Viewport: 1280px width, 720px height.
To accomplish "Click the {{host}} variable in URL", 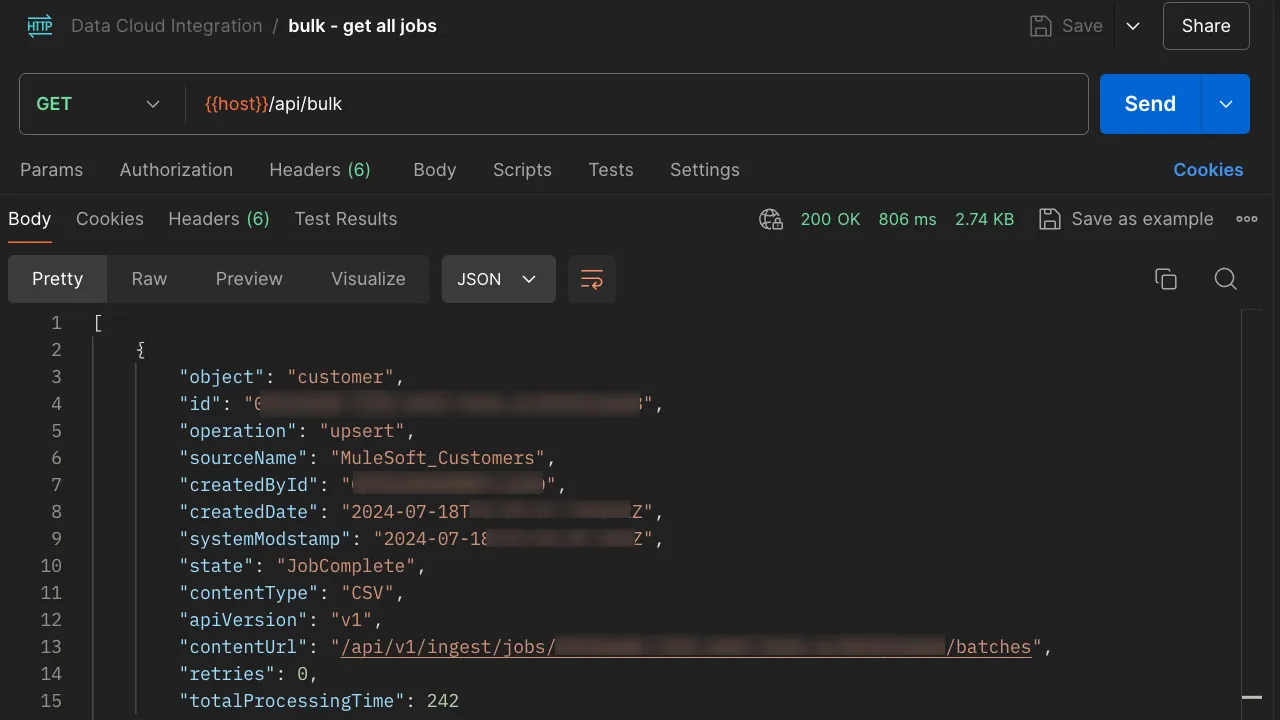I will pyautogui.click(x=236, y=104).
